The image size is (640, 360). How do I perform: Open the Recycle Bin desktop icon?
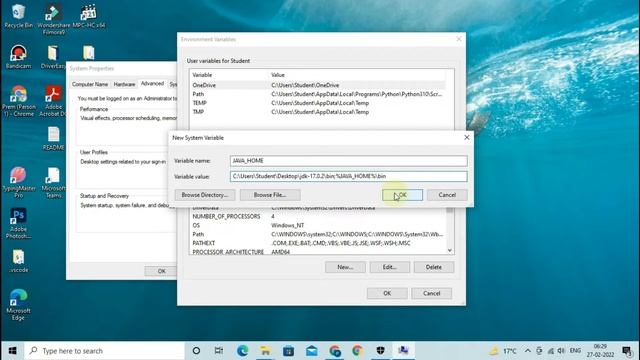[18, 16]
